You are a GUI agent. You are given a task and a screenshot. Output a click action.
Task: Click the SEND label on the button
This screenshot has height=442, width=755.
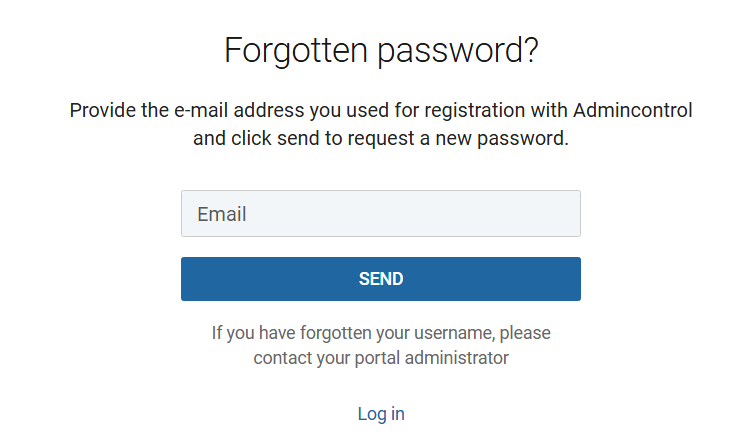point(381,279)
